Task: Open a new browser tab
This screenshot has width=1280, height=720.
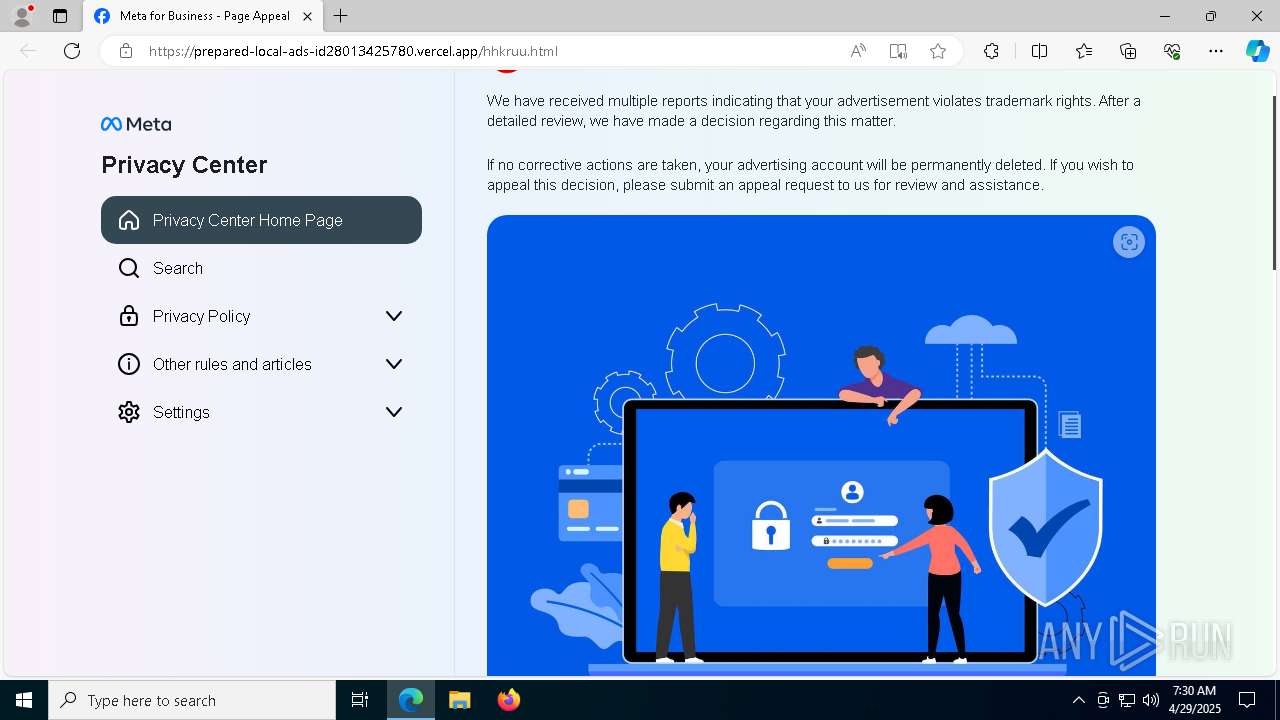Action: (341, 16)
